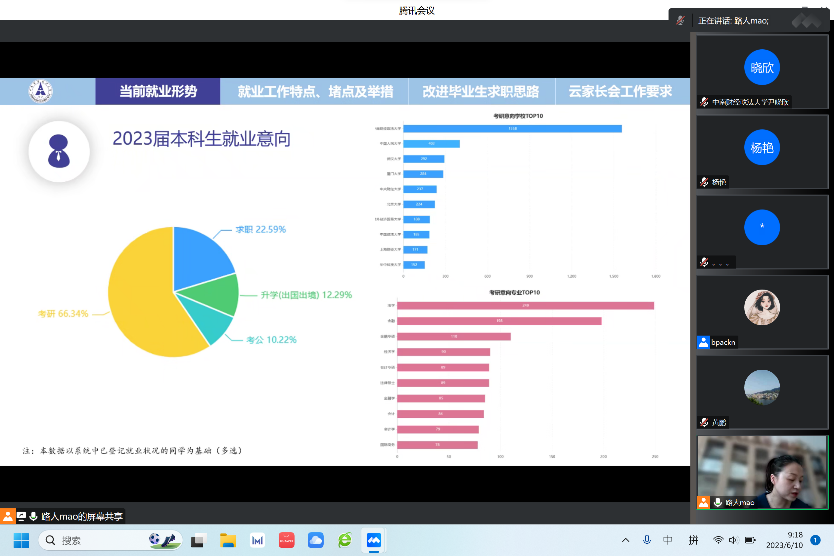834x556 pixels.
Task: Click the muted microphone icon beside 正在讲话
Action: tap(681, 20)
